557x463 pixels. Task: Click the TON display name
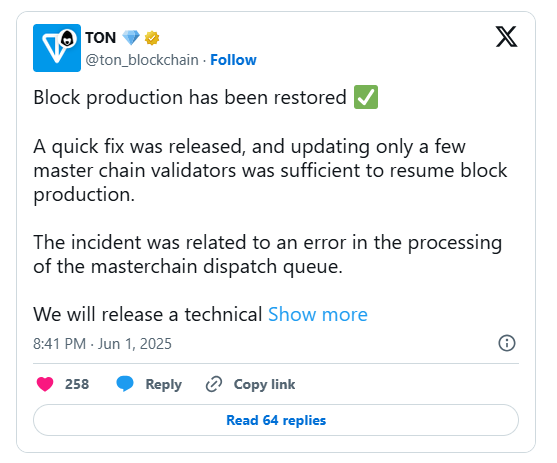[101, 38]
